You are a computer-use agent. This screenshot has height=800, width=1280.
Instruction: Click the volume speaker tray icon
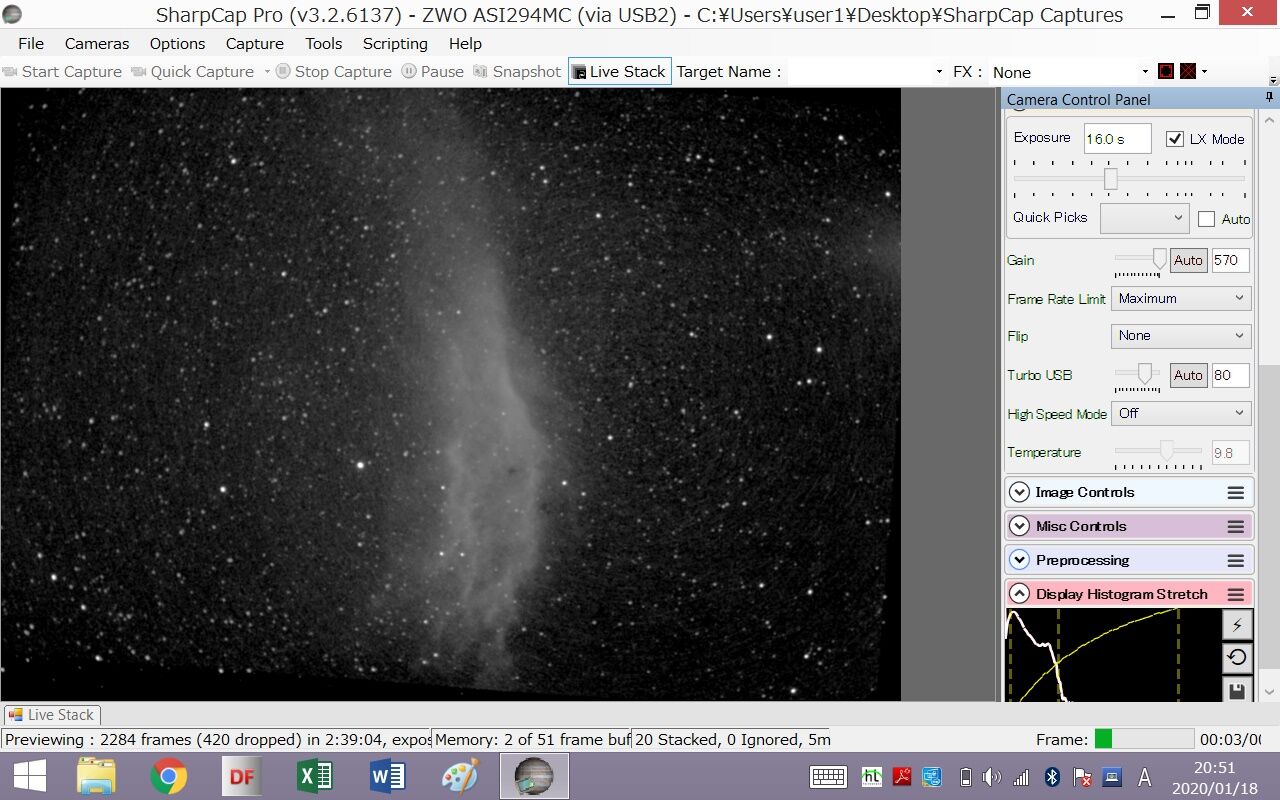coord(992,777)
